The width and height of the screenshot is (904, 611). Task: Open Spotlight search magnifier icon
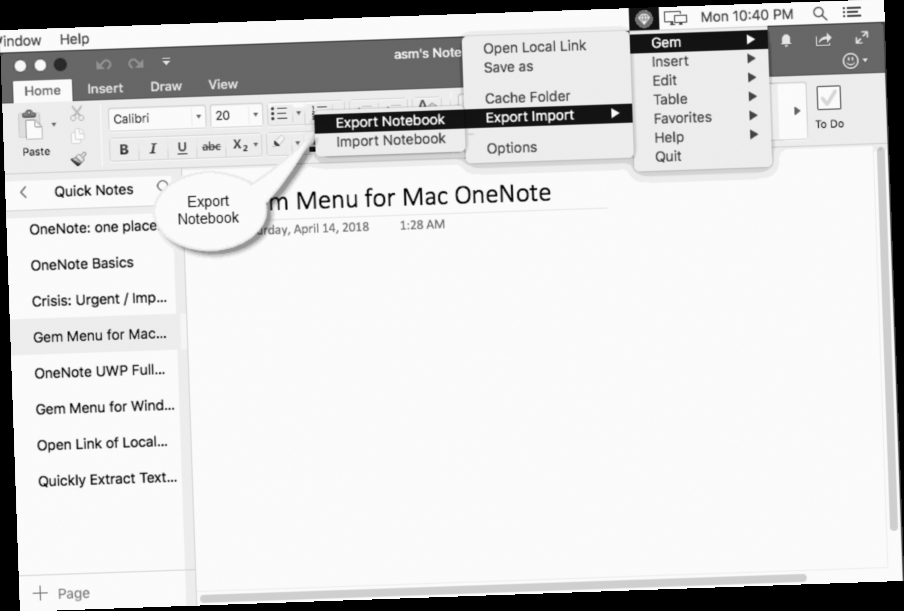(819, 14)
